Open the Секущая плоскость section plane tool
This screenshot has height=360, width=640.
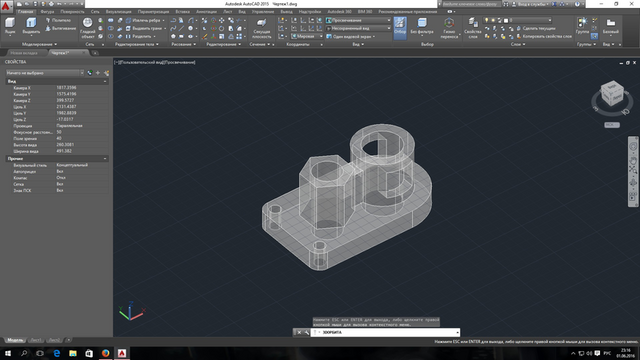point(262,28)
